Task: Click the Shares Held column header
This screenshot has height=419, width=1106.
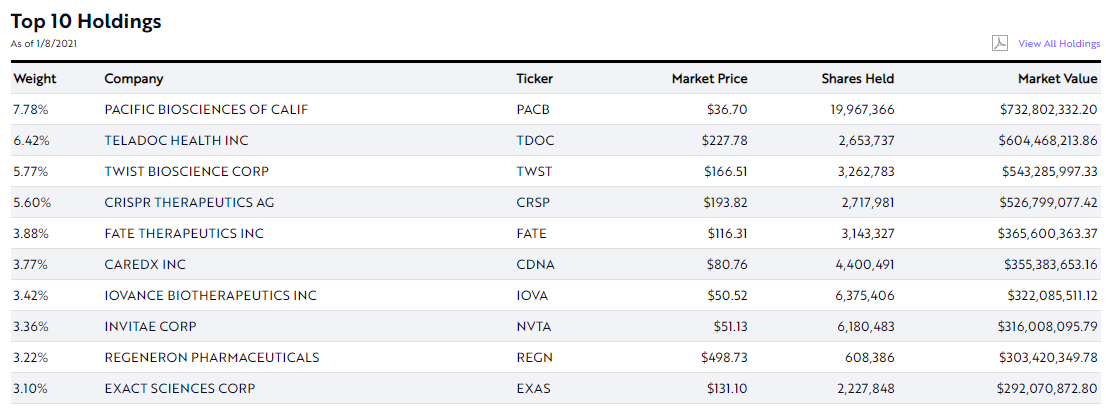Action: tap(857, 79)
